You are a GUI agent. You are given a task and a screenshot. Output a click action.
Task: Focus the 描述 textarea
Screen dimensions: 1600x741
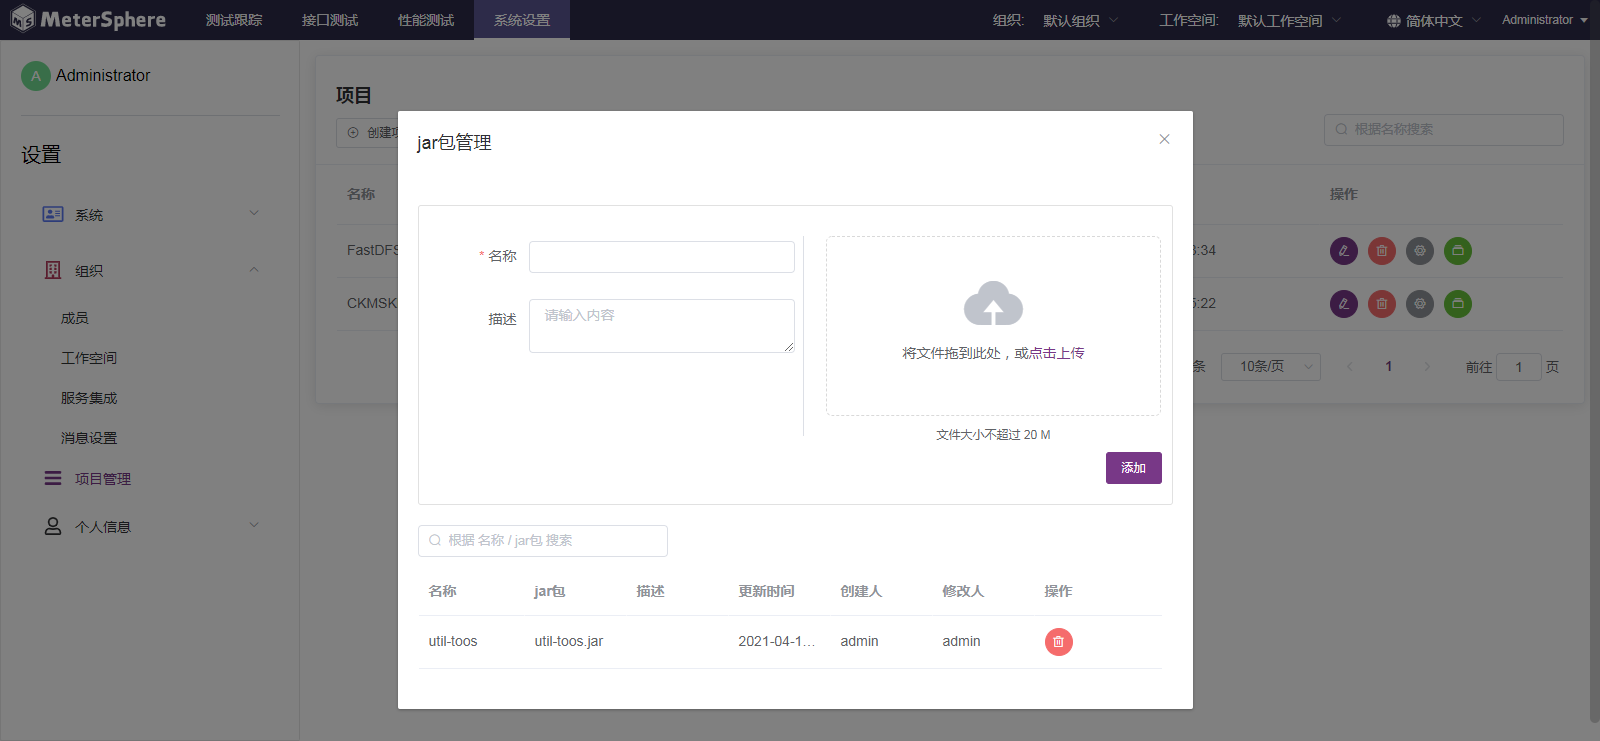click(x=662, y=326)
